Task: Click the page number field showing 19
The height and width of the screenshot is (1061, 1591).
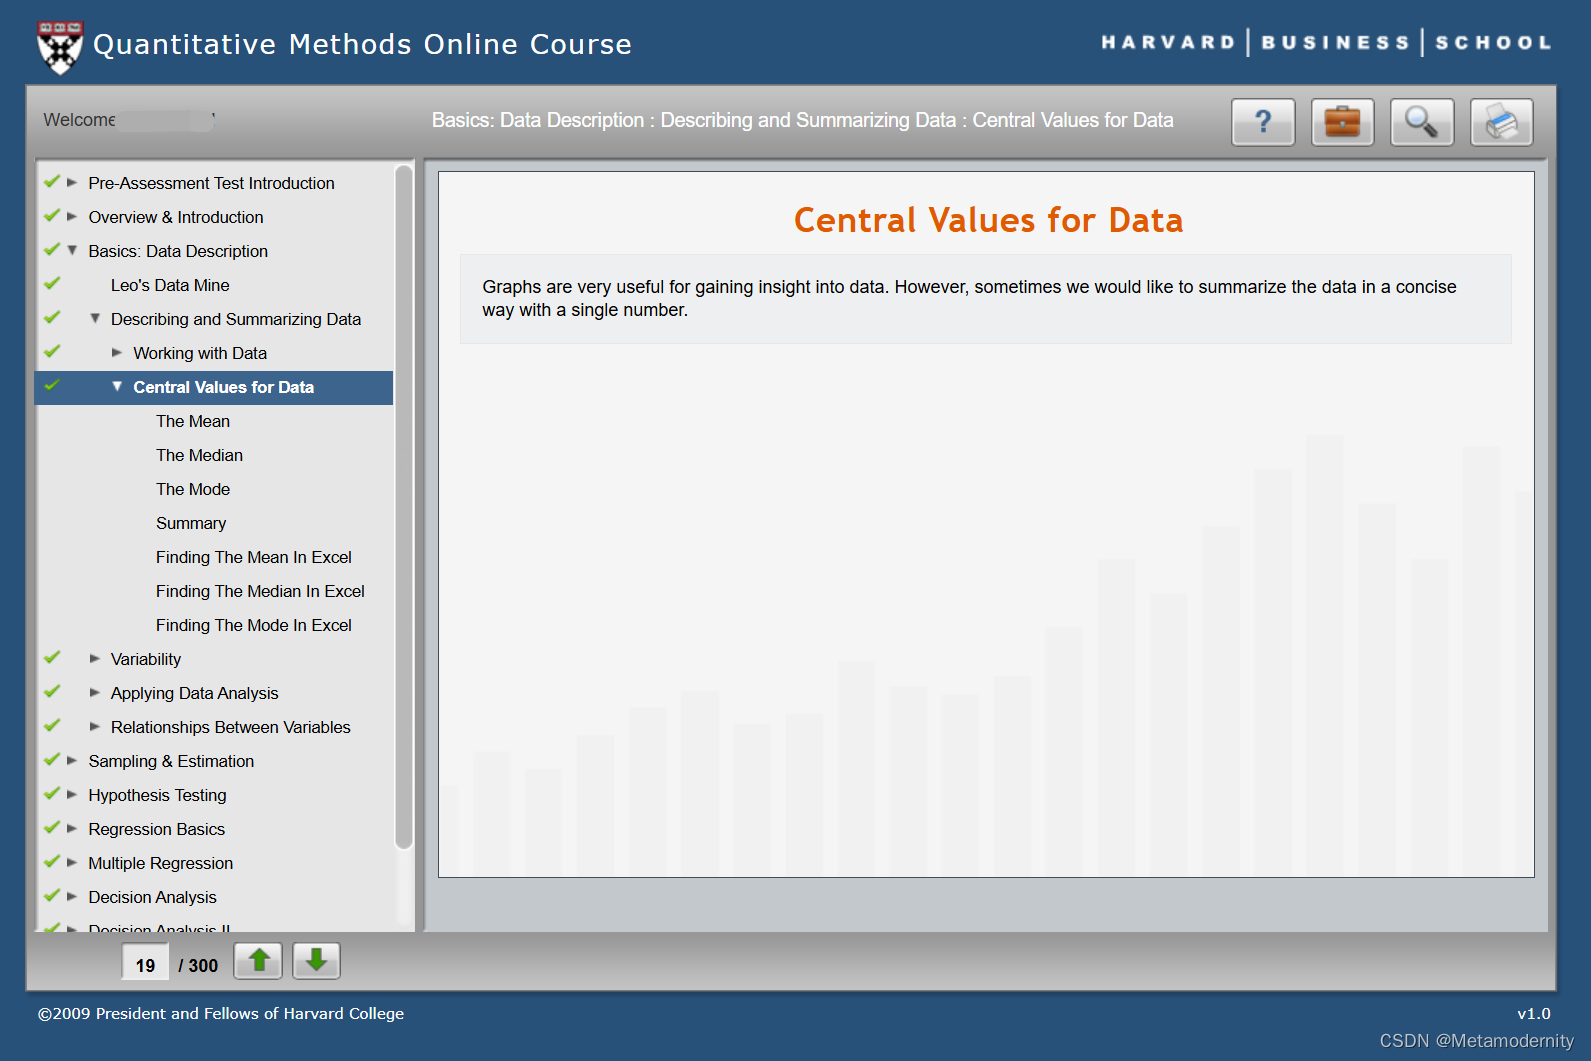Action: 145,964
